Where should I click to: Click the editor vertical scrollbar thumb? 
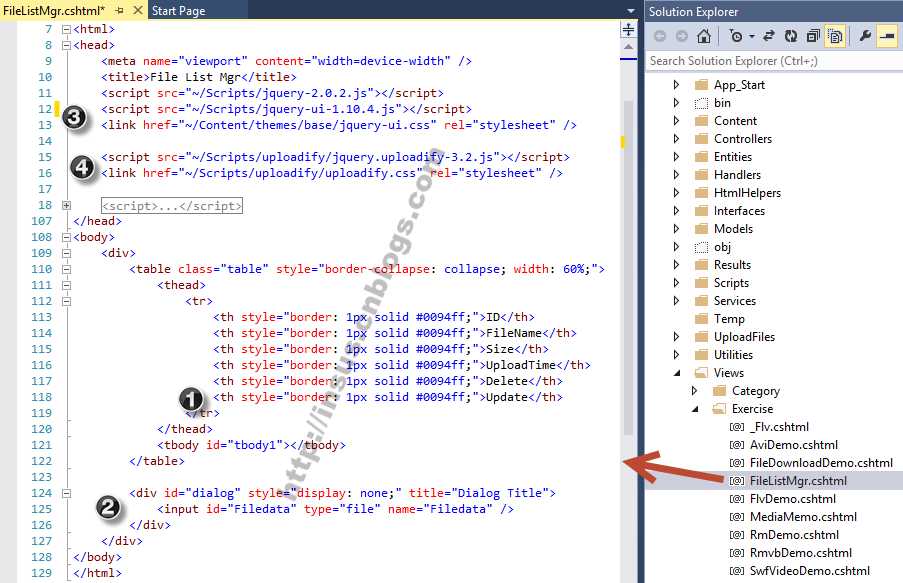[x=628, y=268]
